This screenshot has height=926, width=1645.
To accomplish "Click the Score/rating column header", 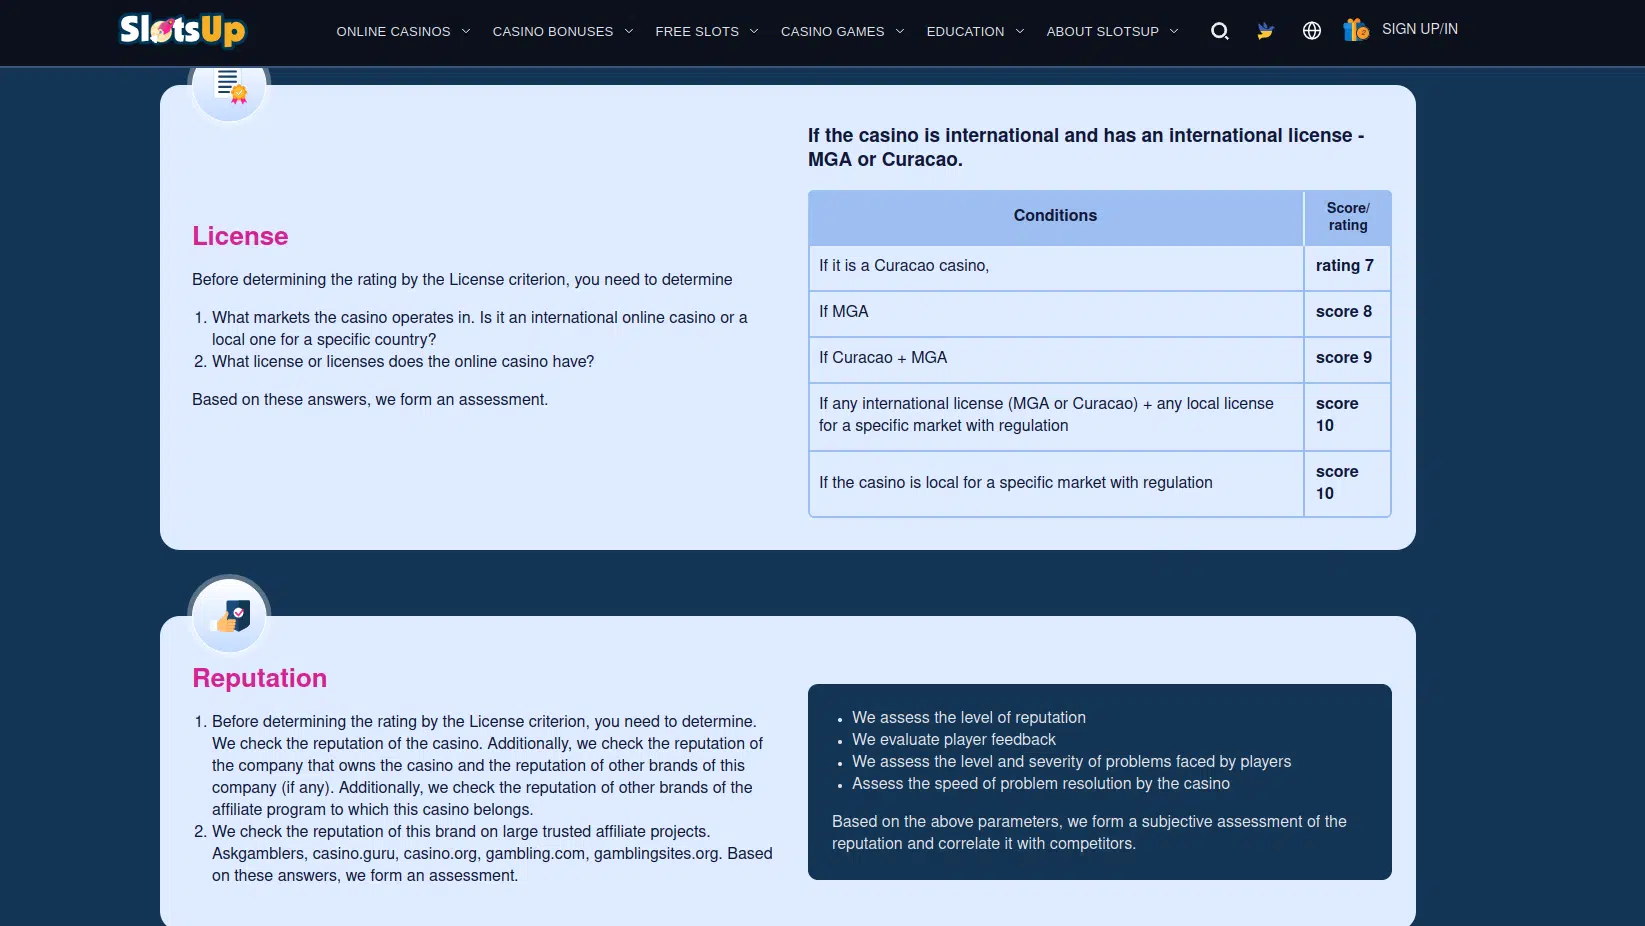I will pos(1347,216).
